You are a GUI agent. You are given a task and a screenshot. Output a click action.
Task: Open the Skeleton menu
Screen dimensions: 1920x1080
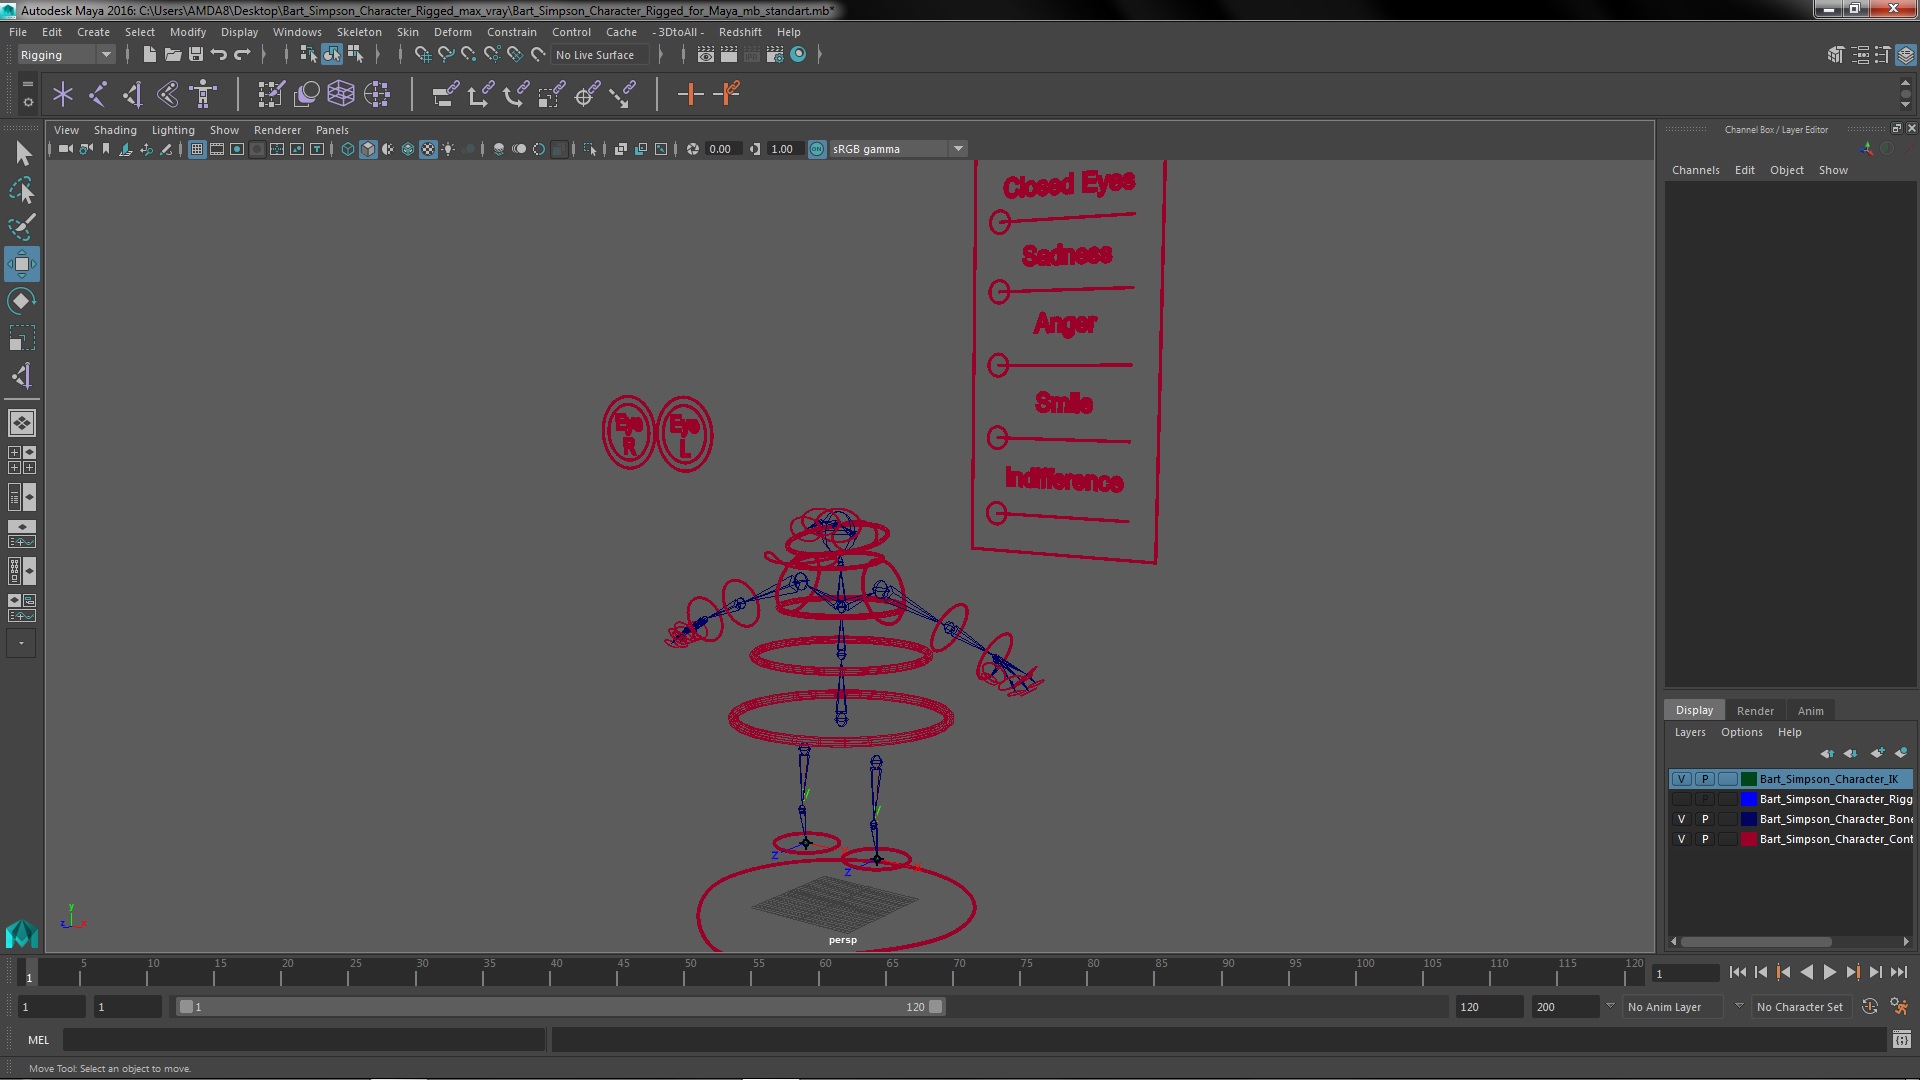point(359,32)
